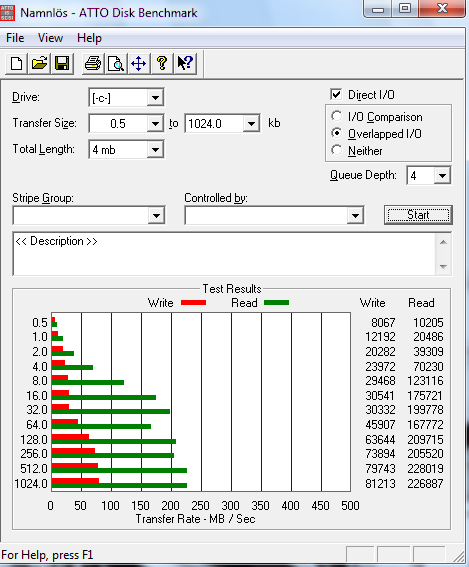Uncheck the Direct I/O checkbox
Viewport: 469px width, 567px height.
coord(336,95)
